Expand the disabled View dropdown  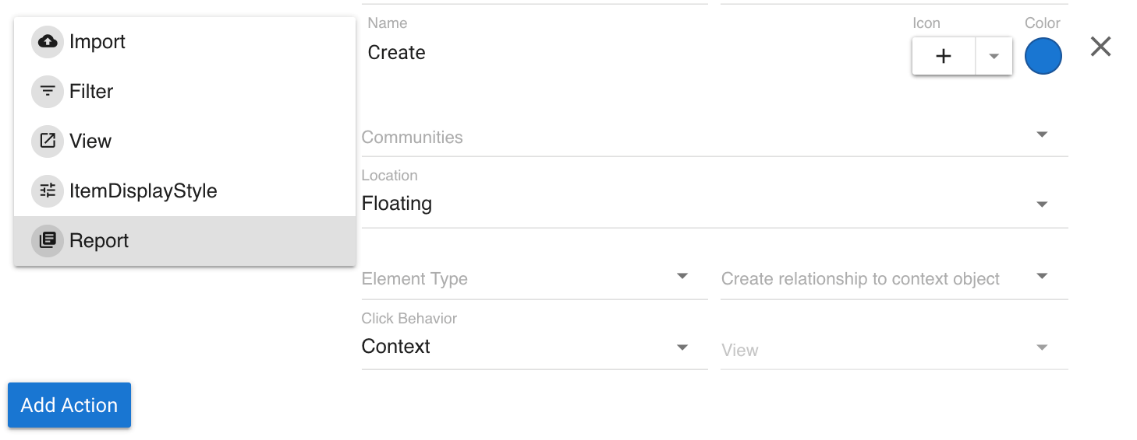(1041, 348)
